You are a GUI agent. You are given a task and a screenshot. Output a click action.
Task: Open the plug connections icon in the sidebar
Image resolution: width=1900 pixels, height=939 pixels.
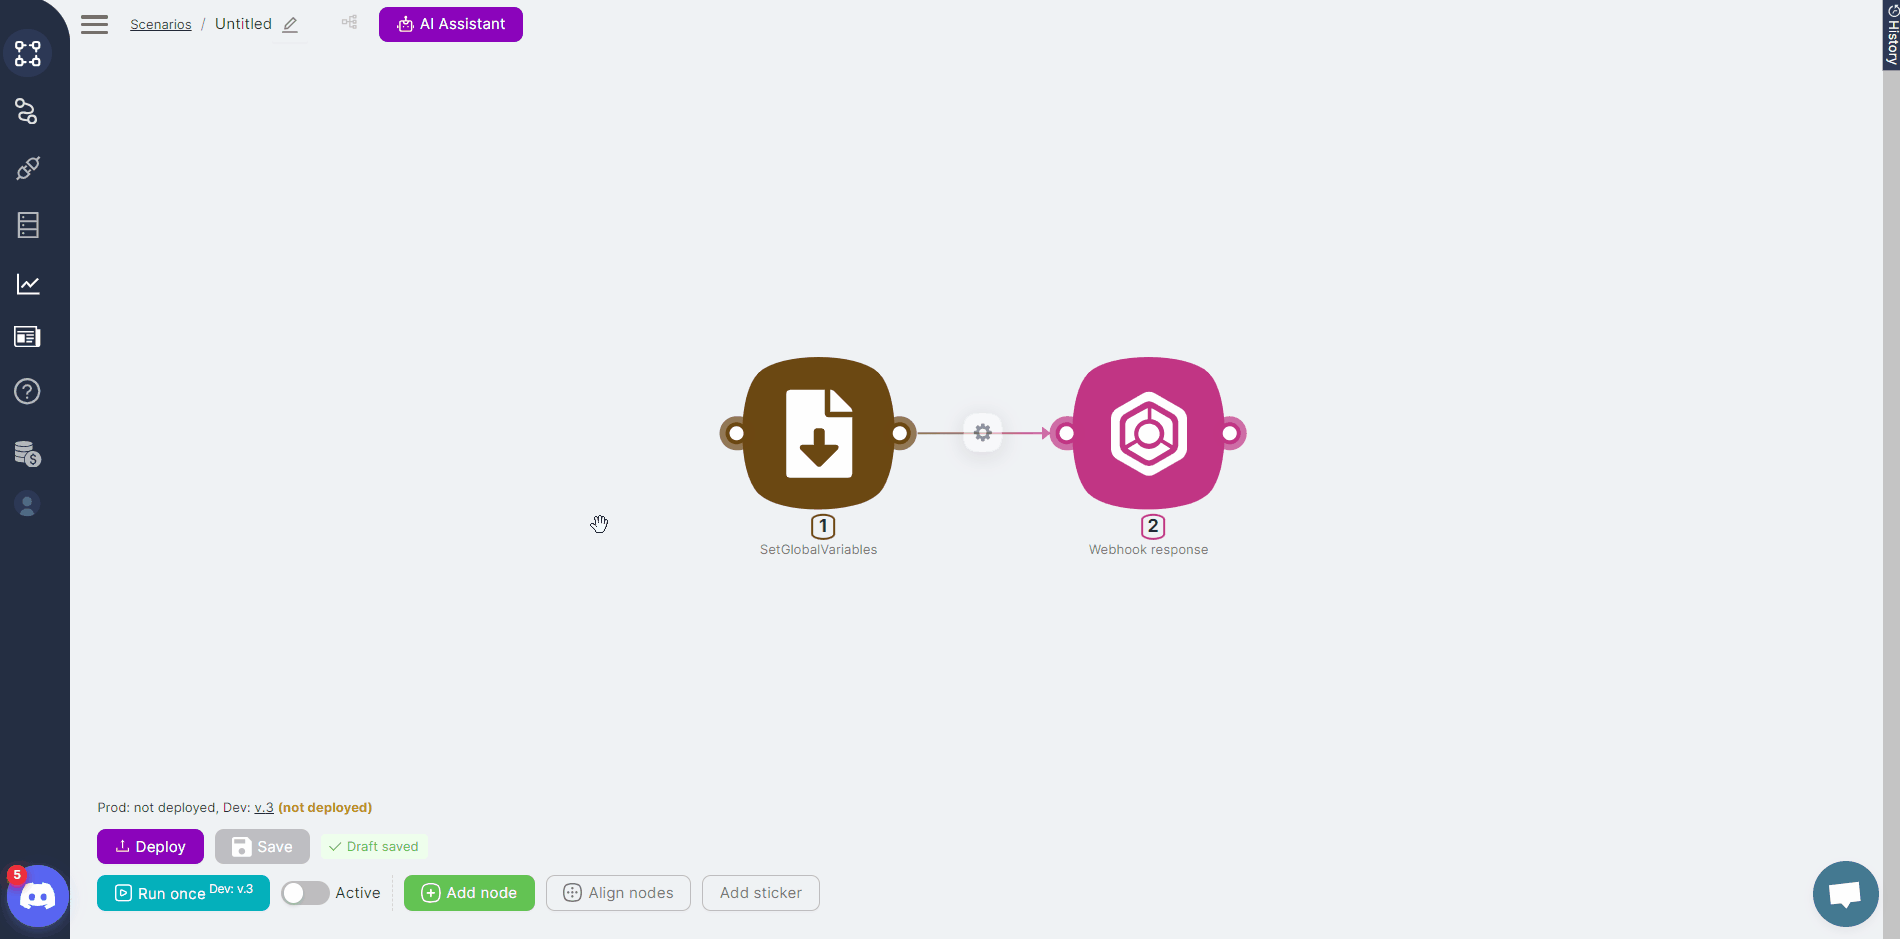click(28, 168)
